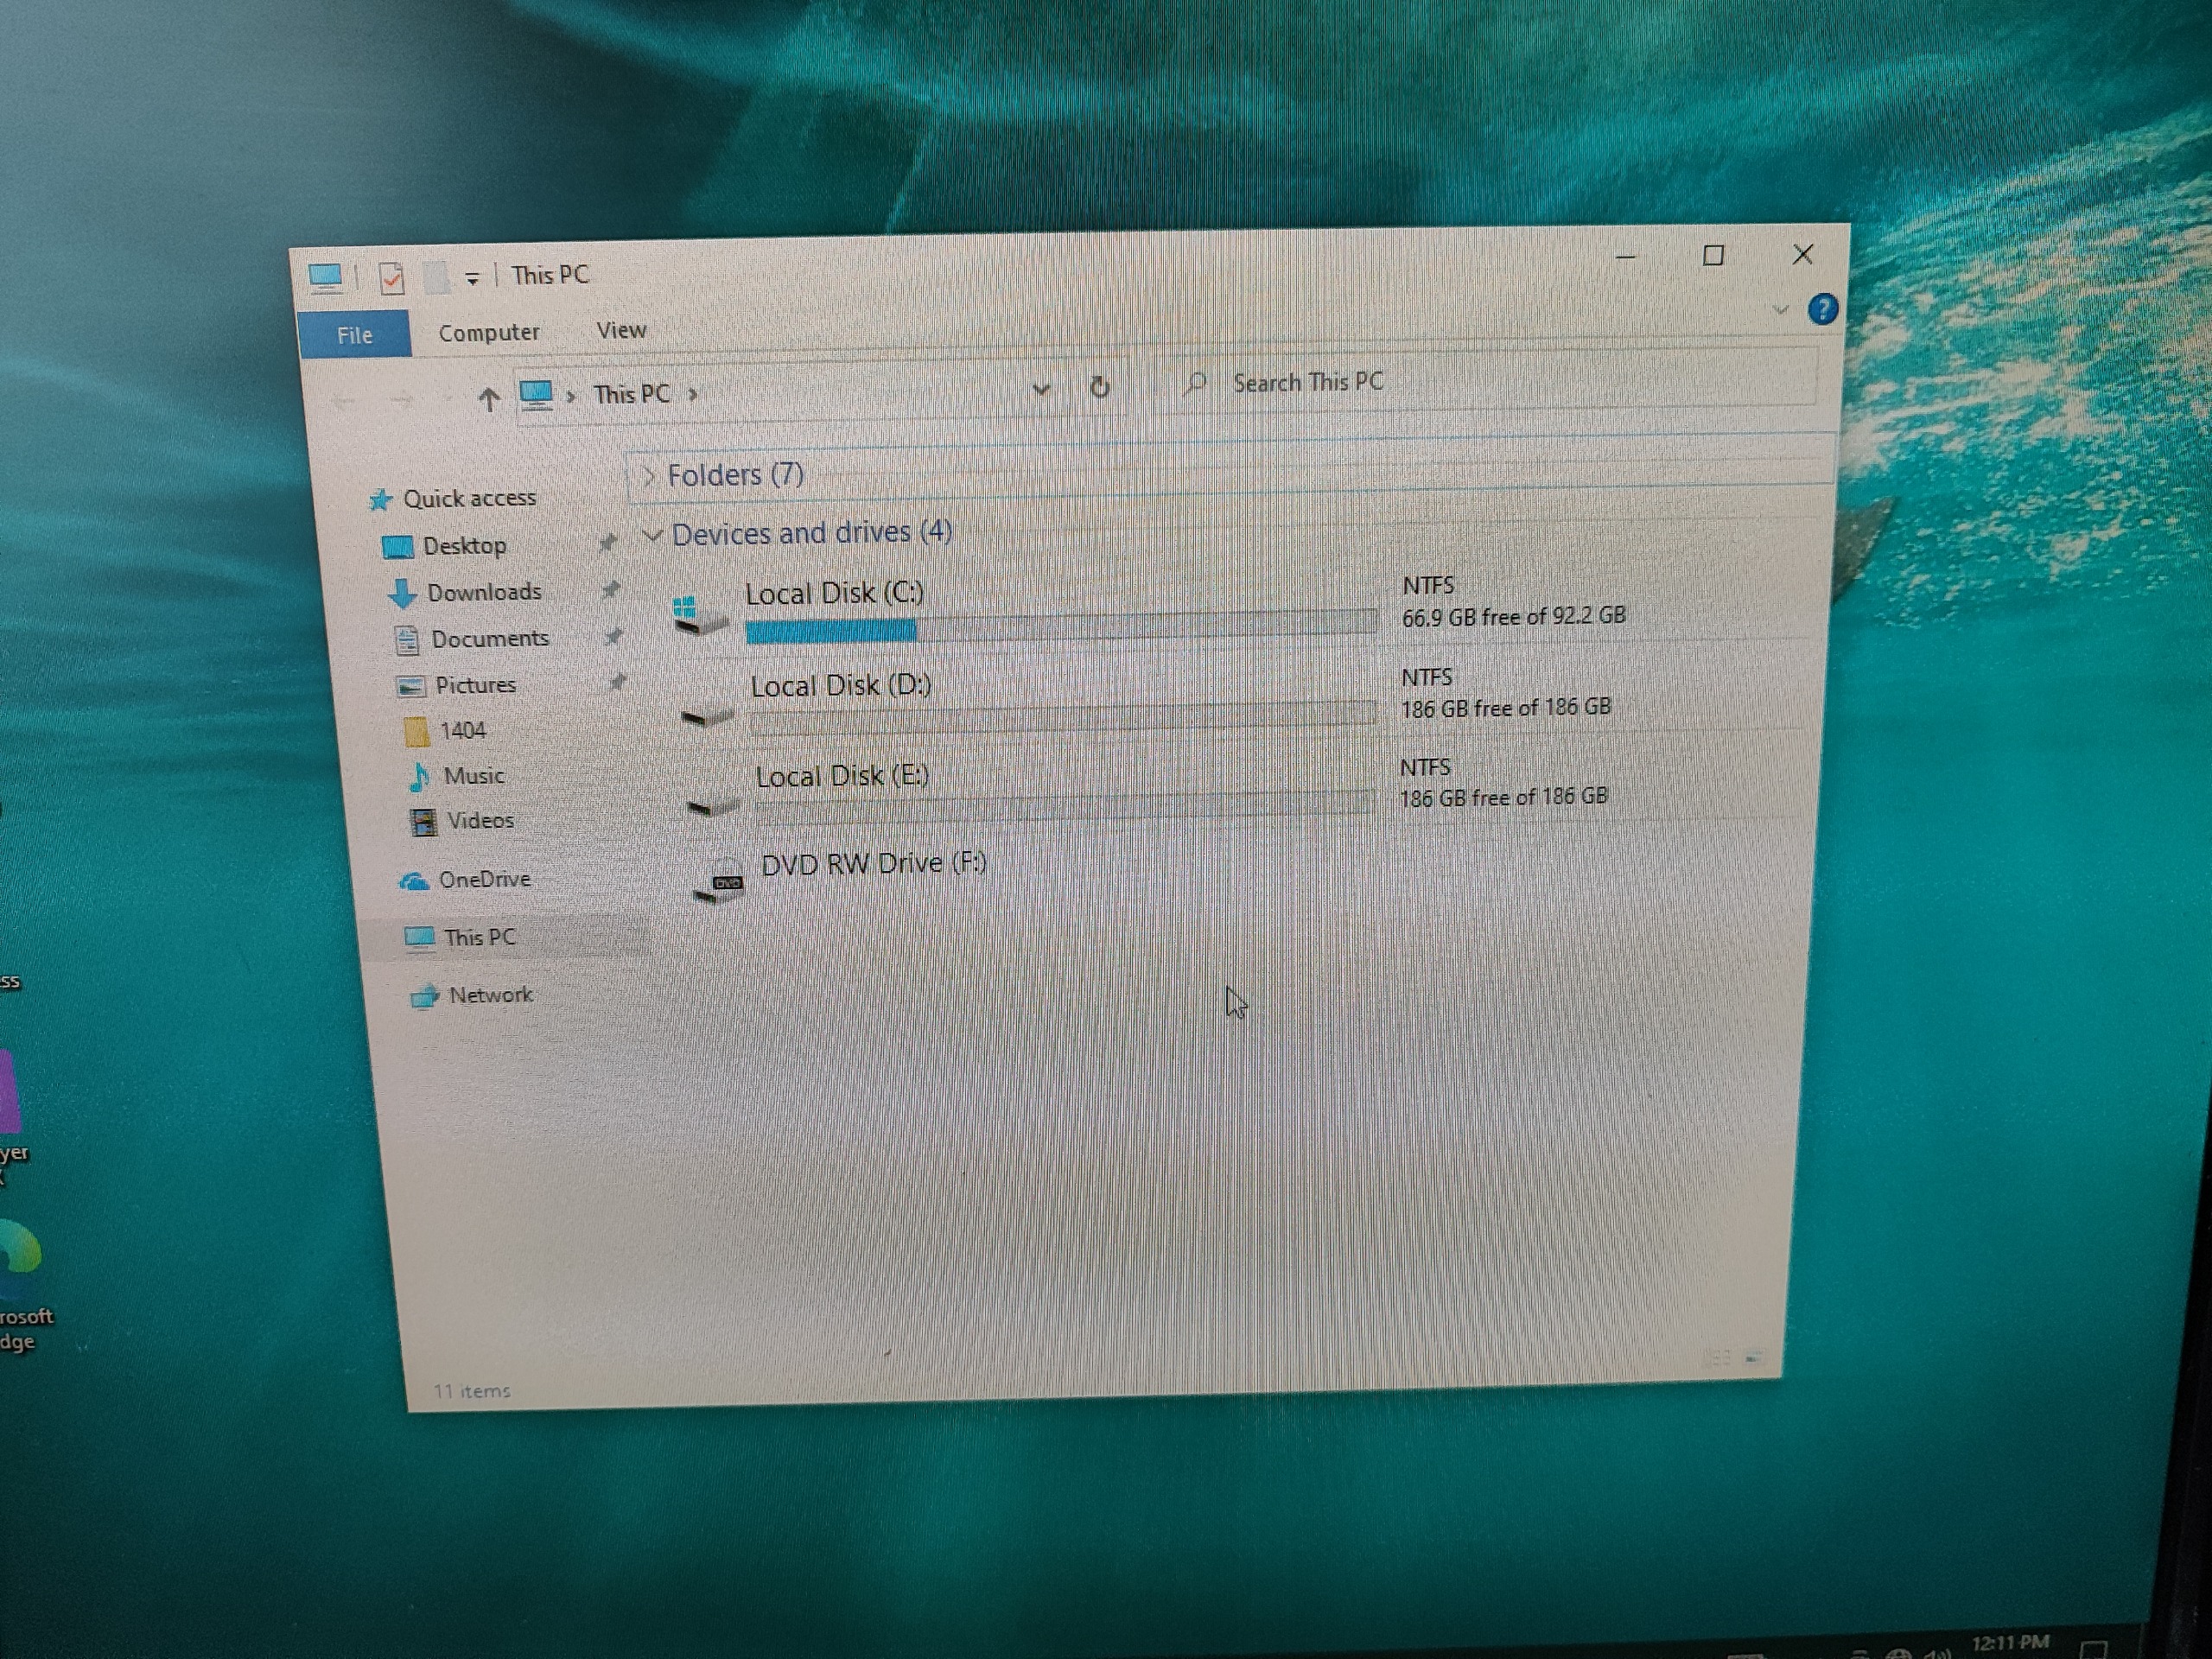Open the File menu tab
Image resolution: width=2212 pixels, height=1659 pixels.
pyautogui.click(x=354, y=335)
